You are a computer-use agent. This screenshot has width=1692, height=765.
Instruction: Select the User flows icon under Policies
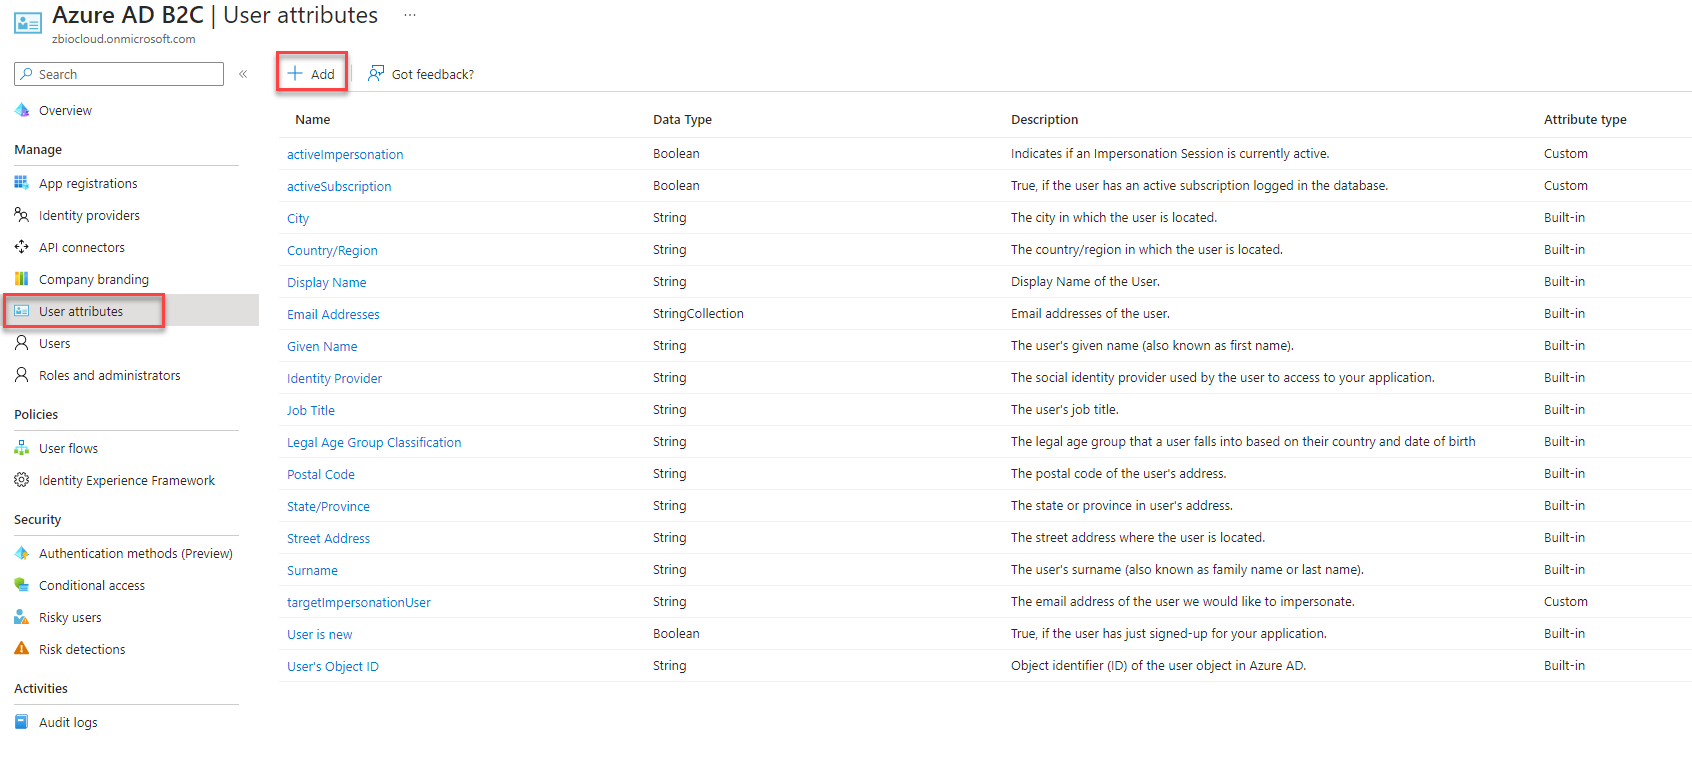click(x=22, y=448)
